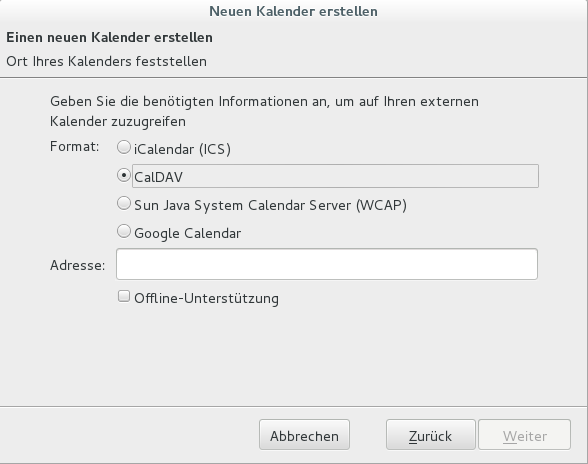The height and width of the screenshot is (464, 588).
Task: Choose the CalDAV format radio button
Action: 124,175
